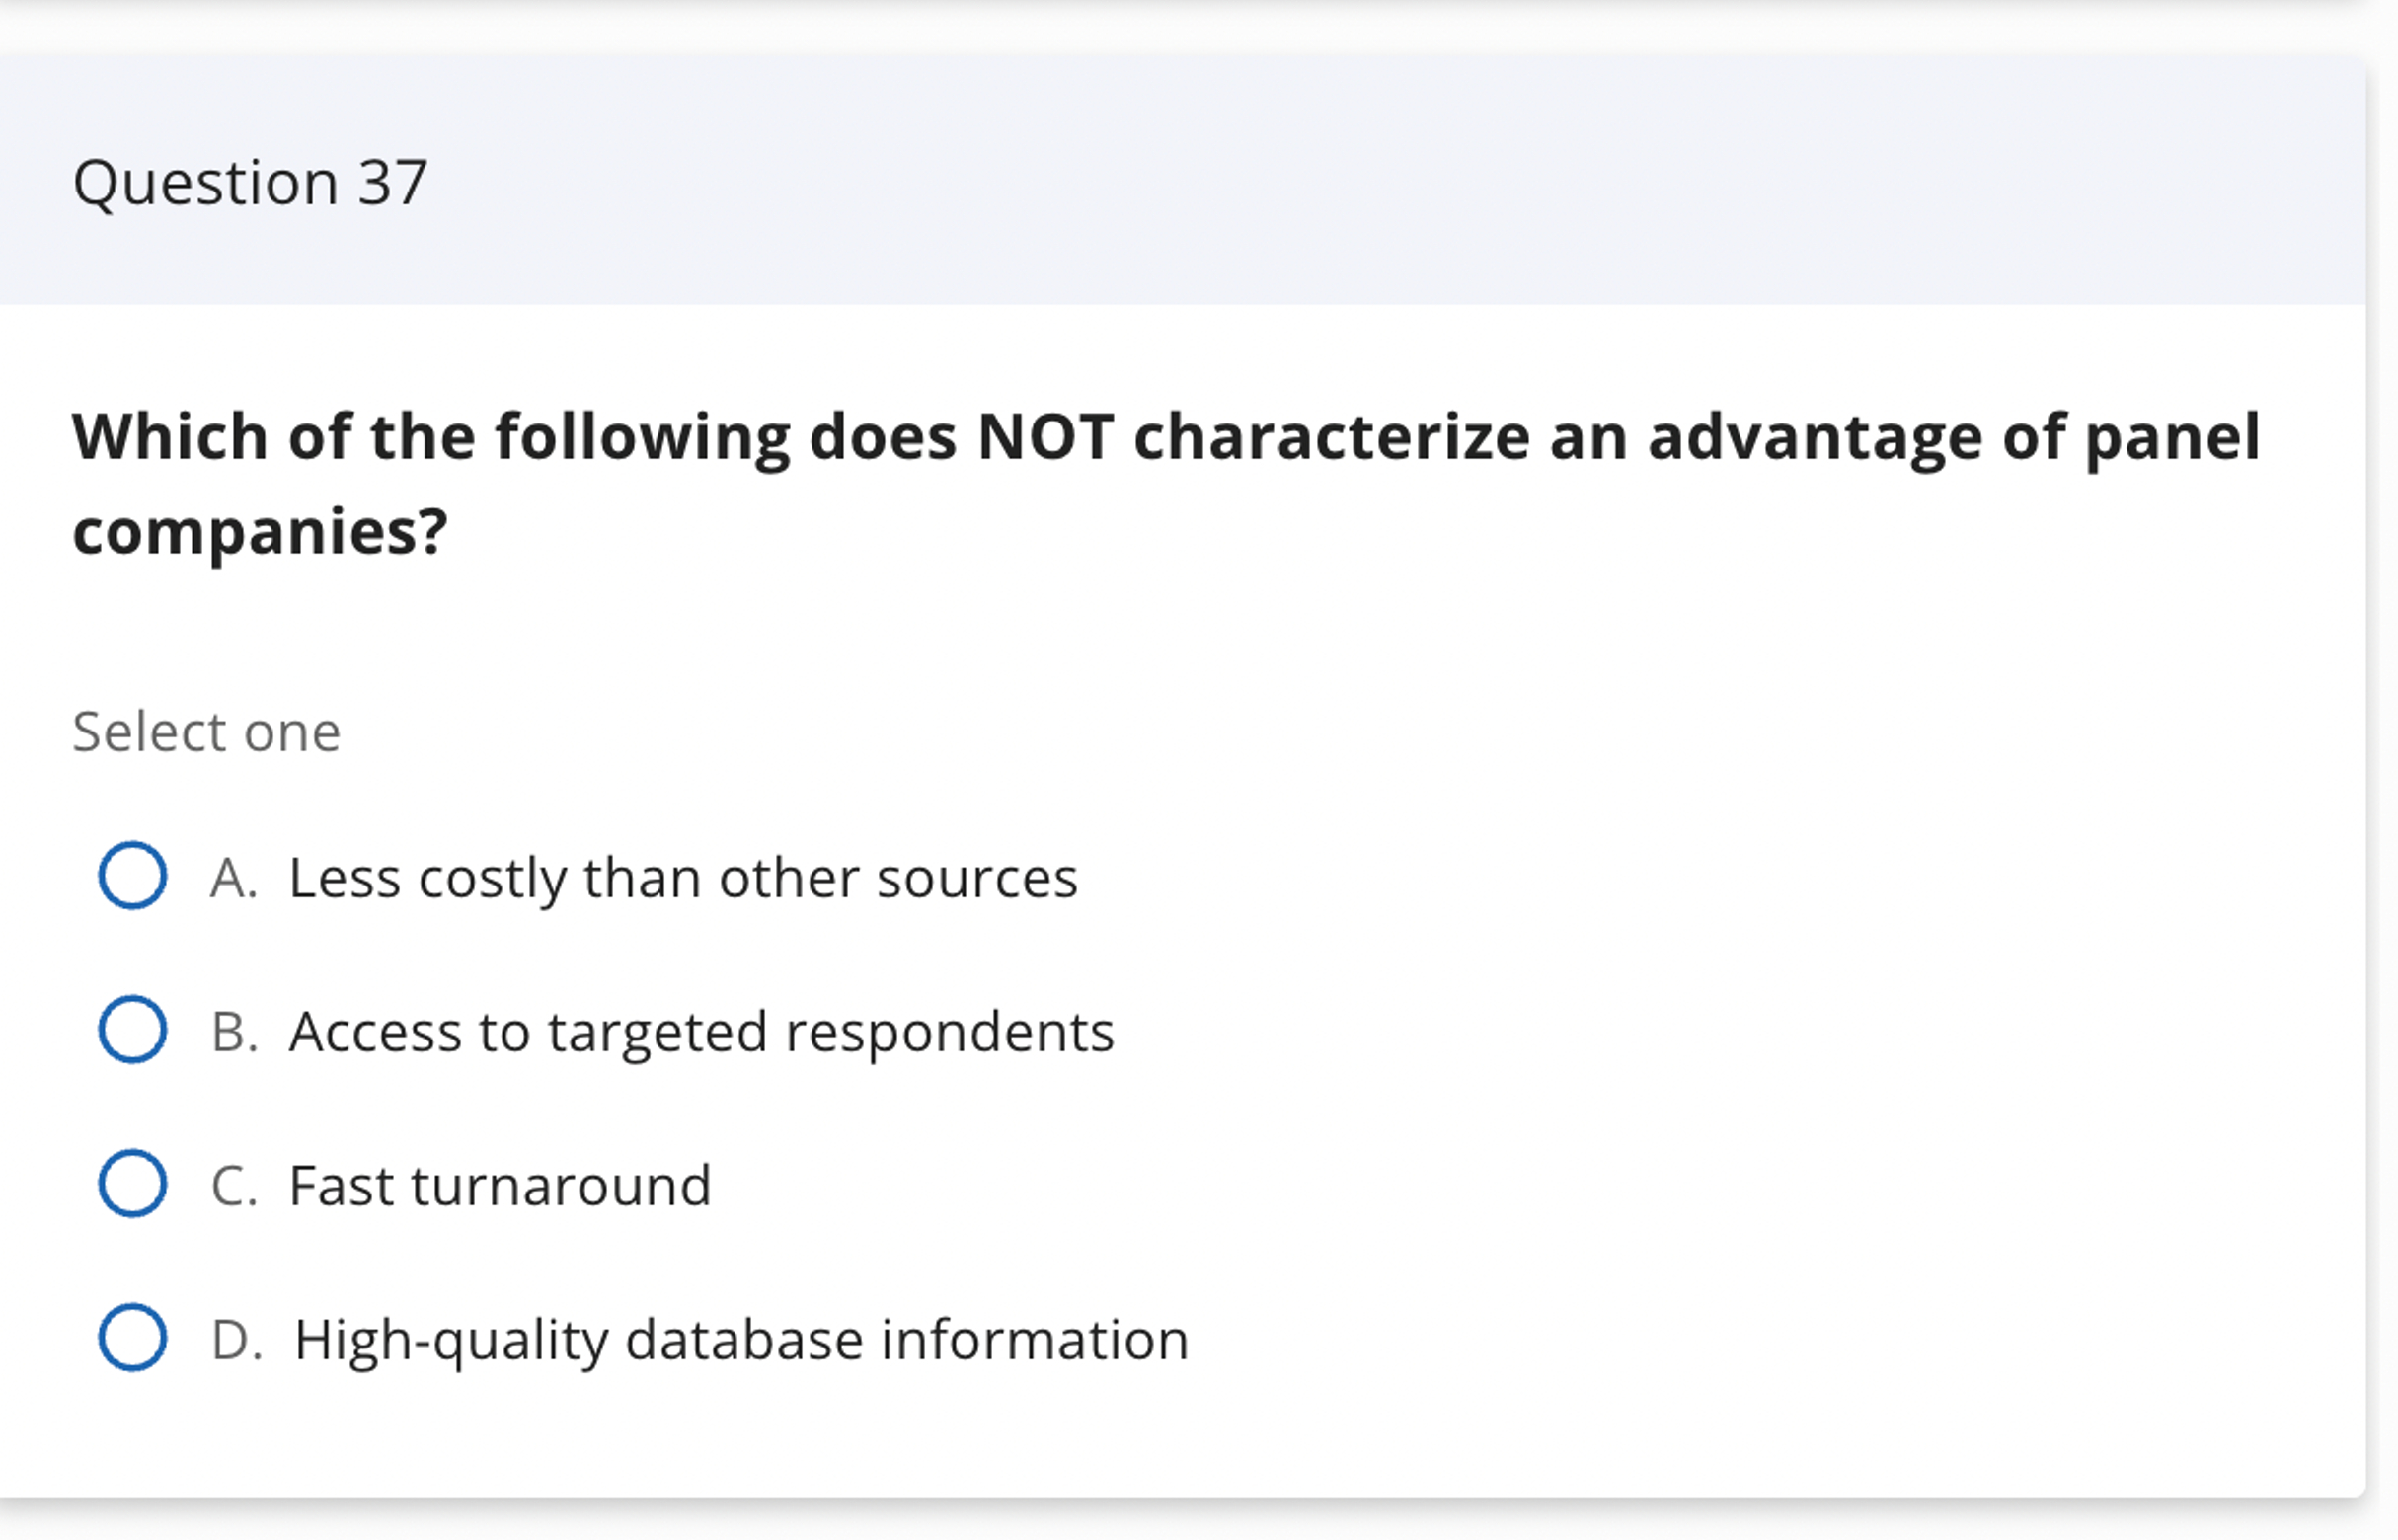
Task: Click the 'Access to targeted respondents' answer text
Action: [x=701, y=1032]
